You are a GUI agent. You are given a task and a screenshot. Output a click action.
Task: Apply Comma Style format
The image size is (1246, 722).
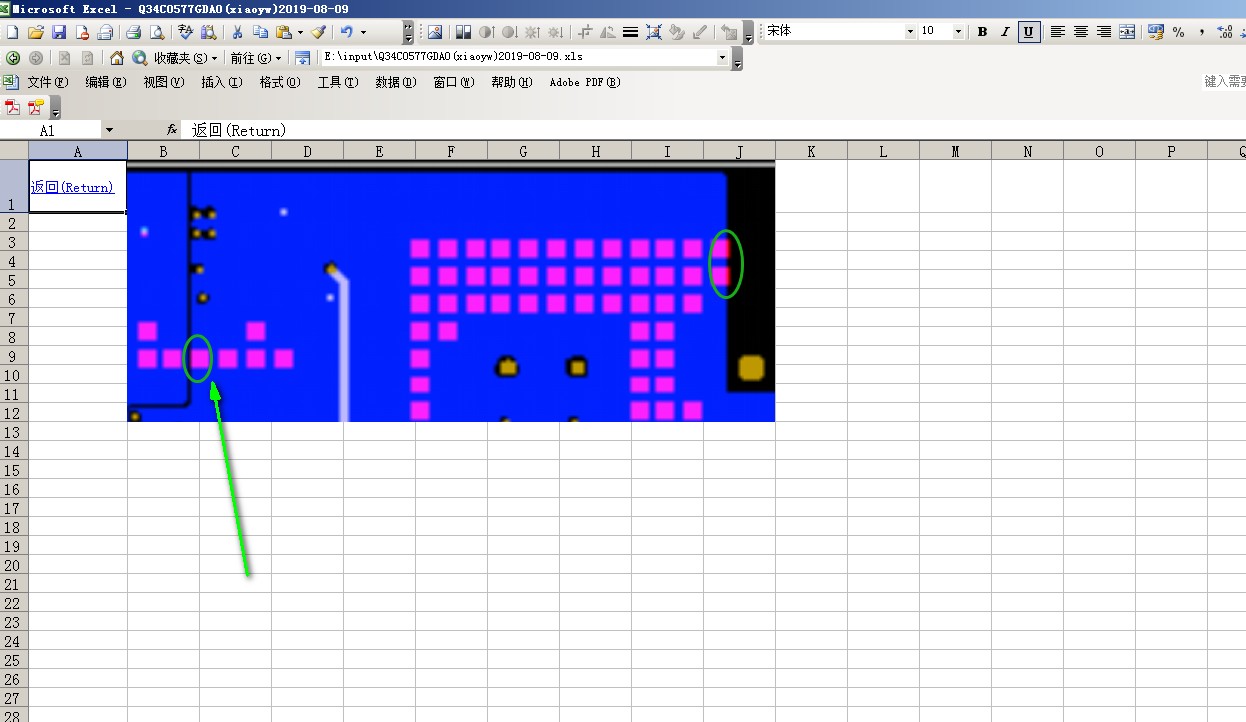pos(1201,32)
